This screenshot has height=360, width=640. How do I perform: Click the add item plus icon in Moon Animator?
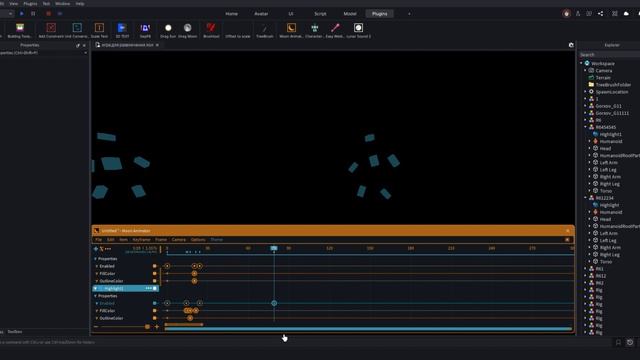coord(96,249)
